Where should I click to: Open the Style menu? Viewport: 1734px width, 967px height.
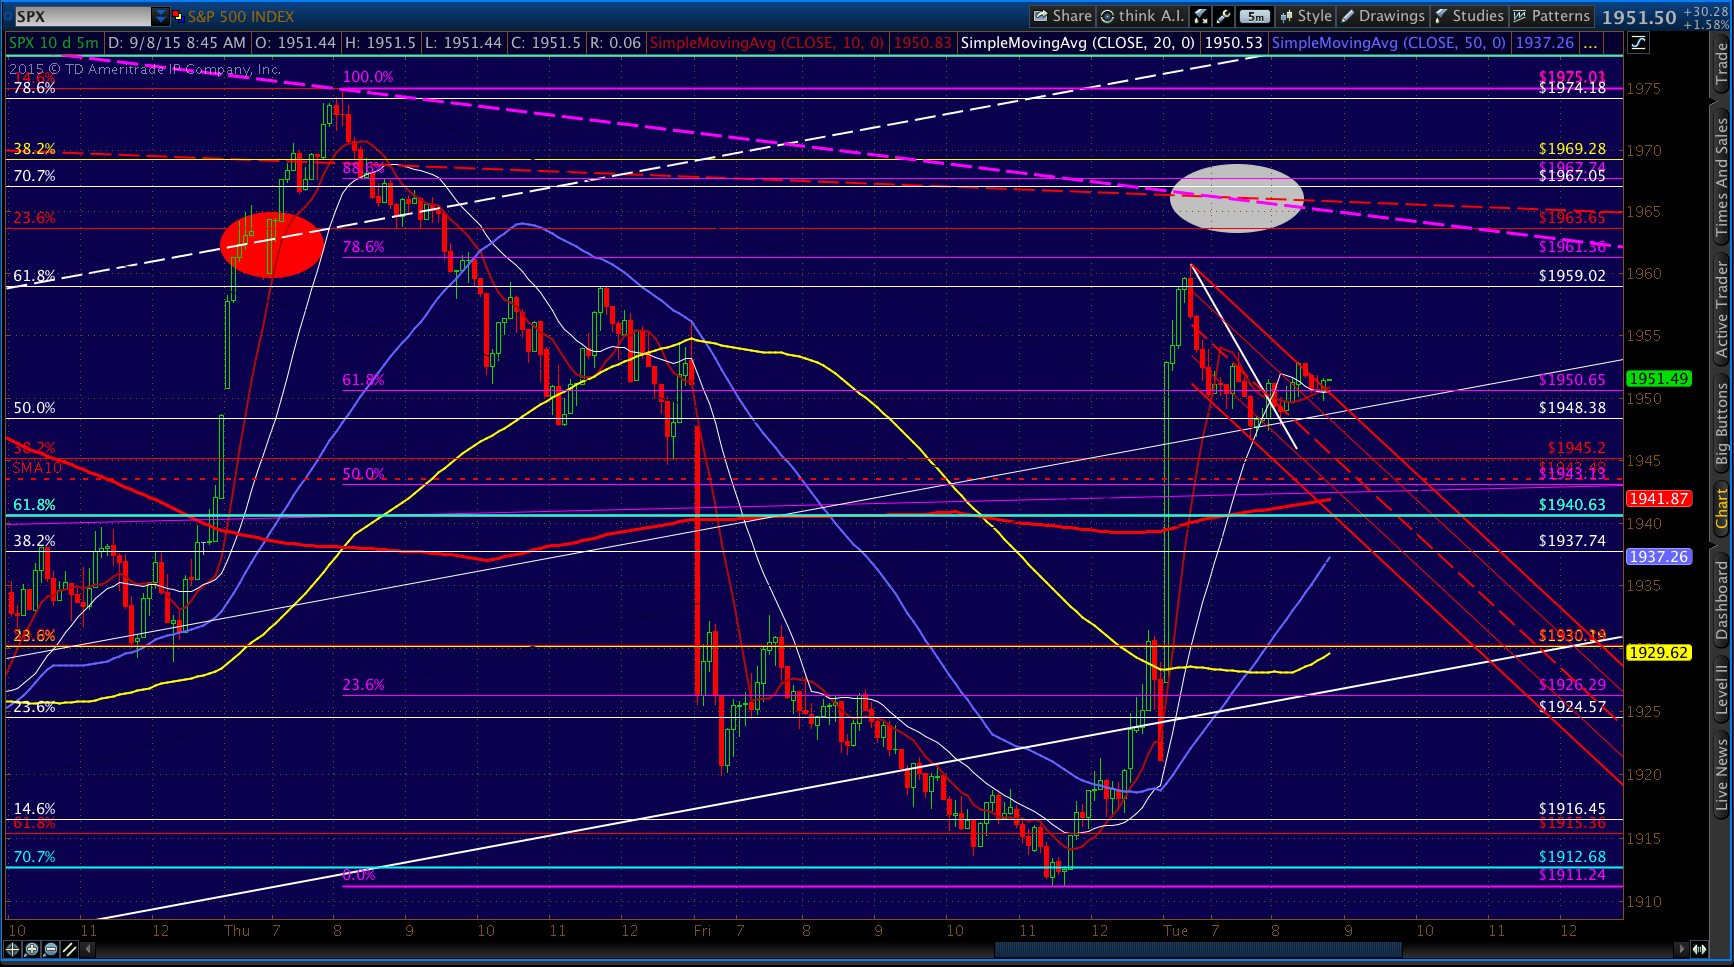tap(1306, 16)
